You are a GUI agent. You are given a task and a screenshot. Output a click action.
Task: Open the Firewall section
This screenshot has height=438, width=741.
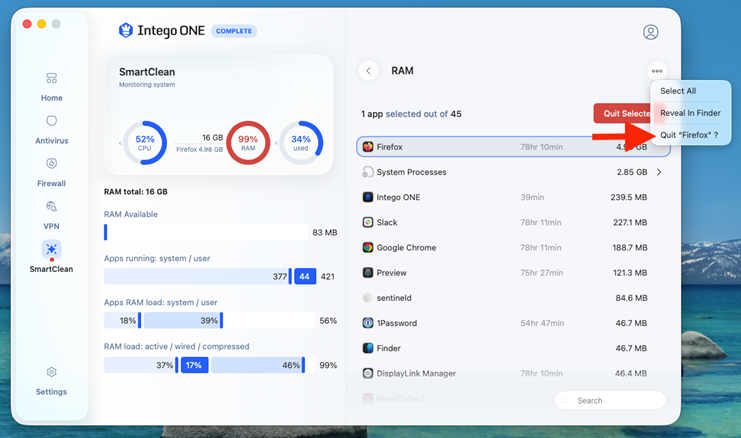click(52, 172)
